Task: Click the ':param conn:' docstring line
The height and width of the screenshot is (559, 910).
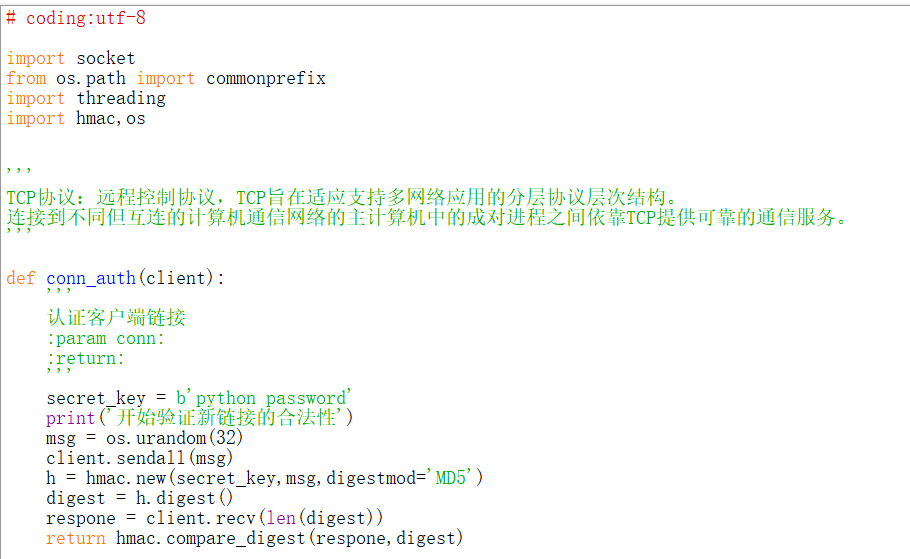Action: 105,338
